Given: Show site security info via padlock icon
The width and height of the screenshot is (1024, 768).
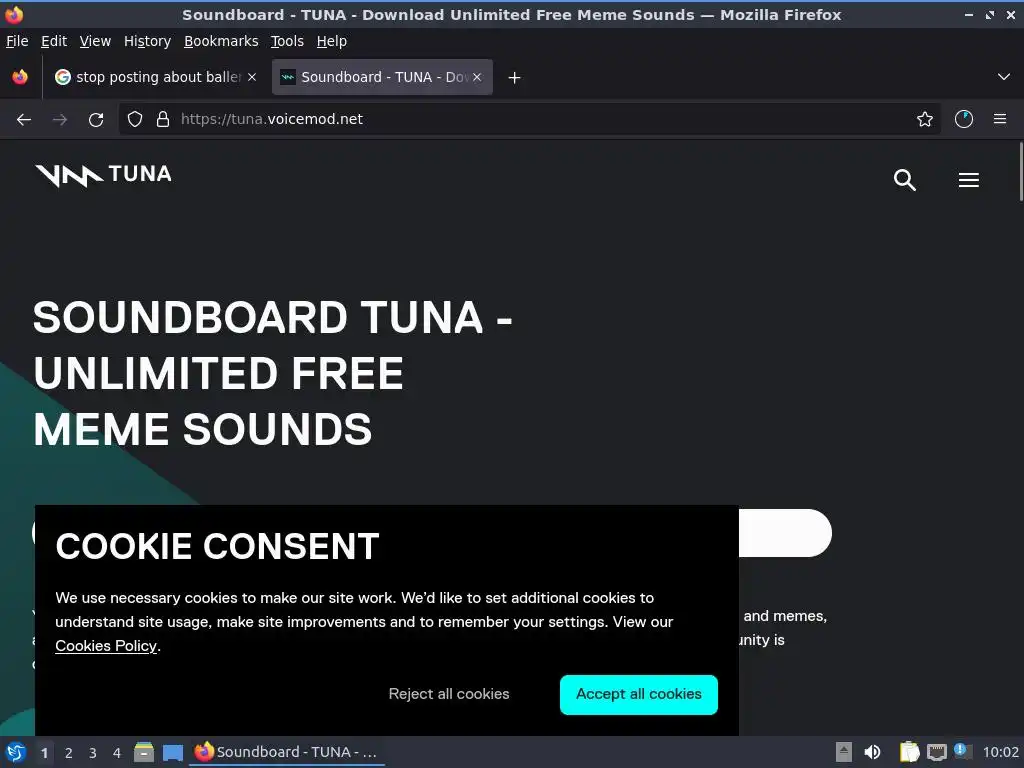Looking at the screenshot, I should tap(163, 119).
